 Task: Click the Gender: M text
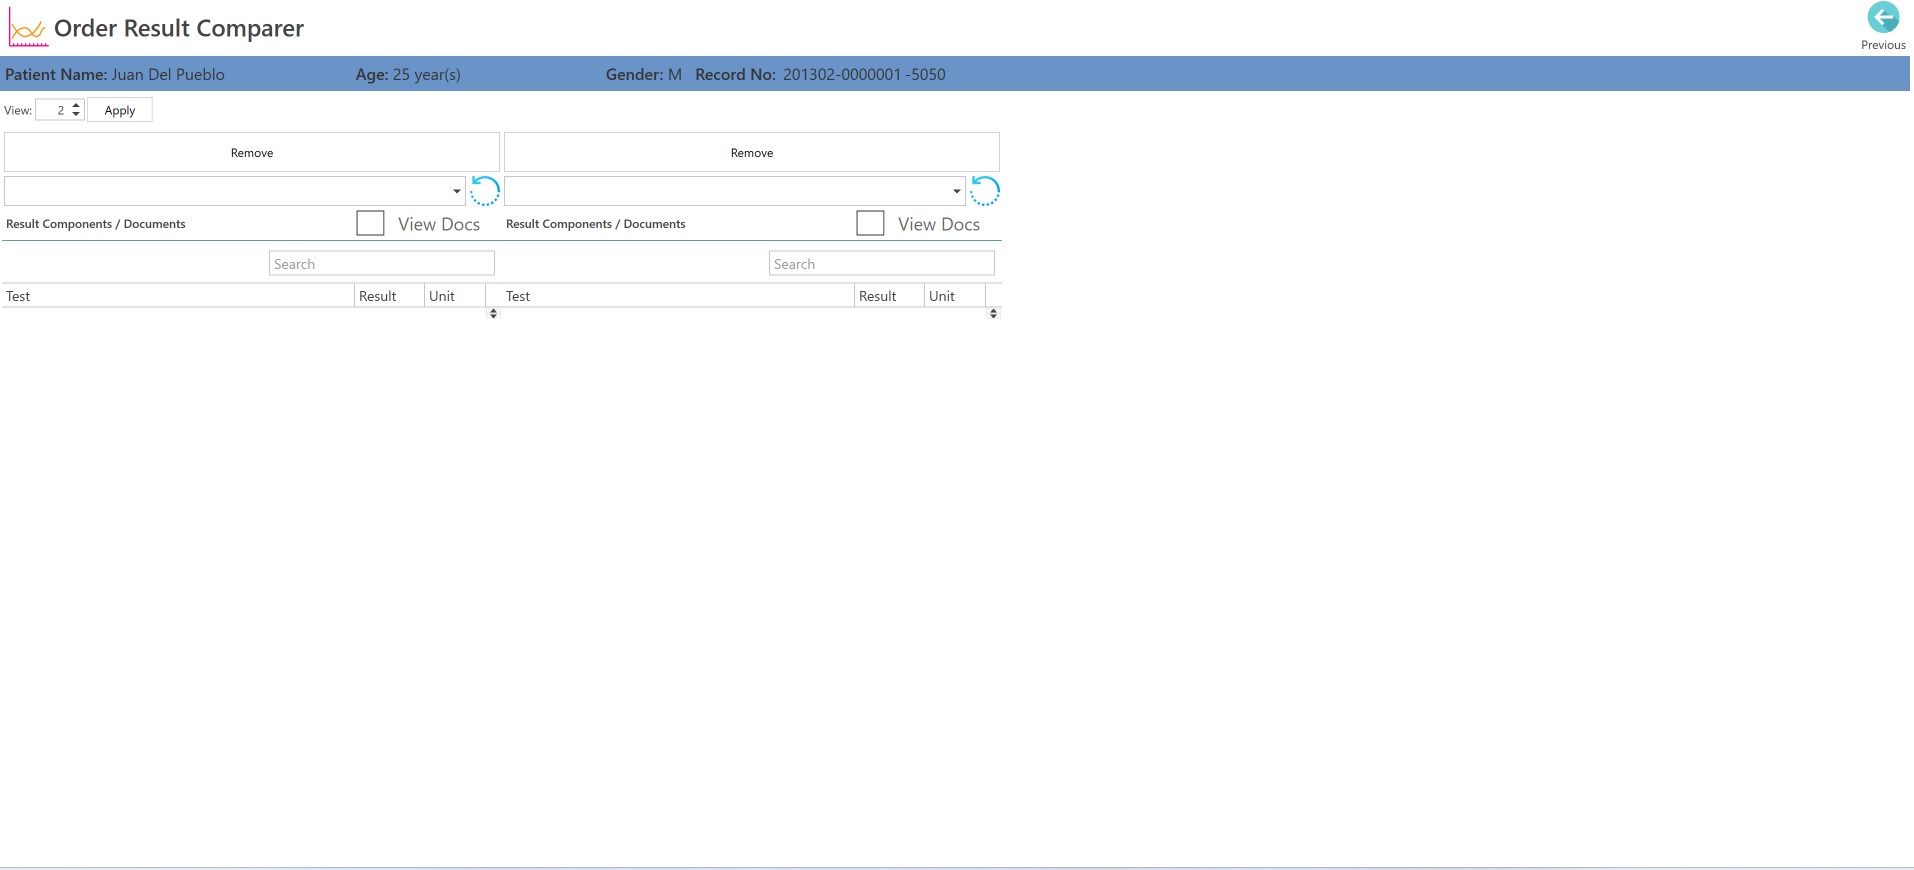(x=643, y=74)
